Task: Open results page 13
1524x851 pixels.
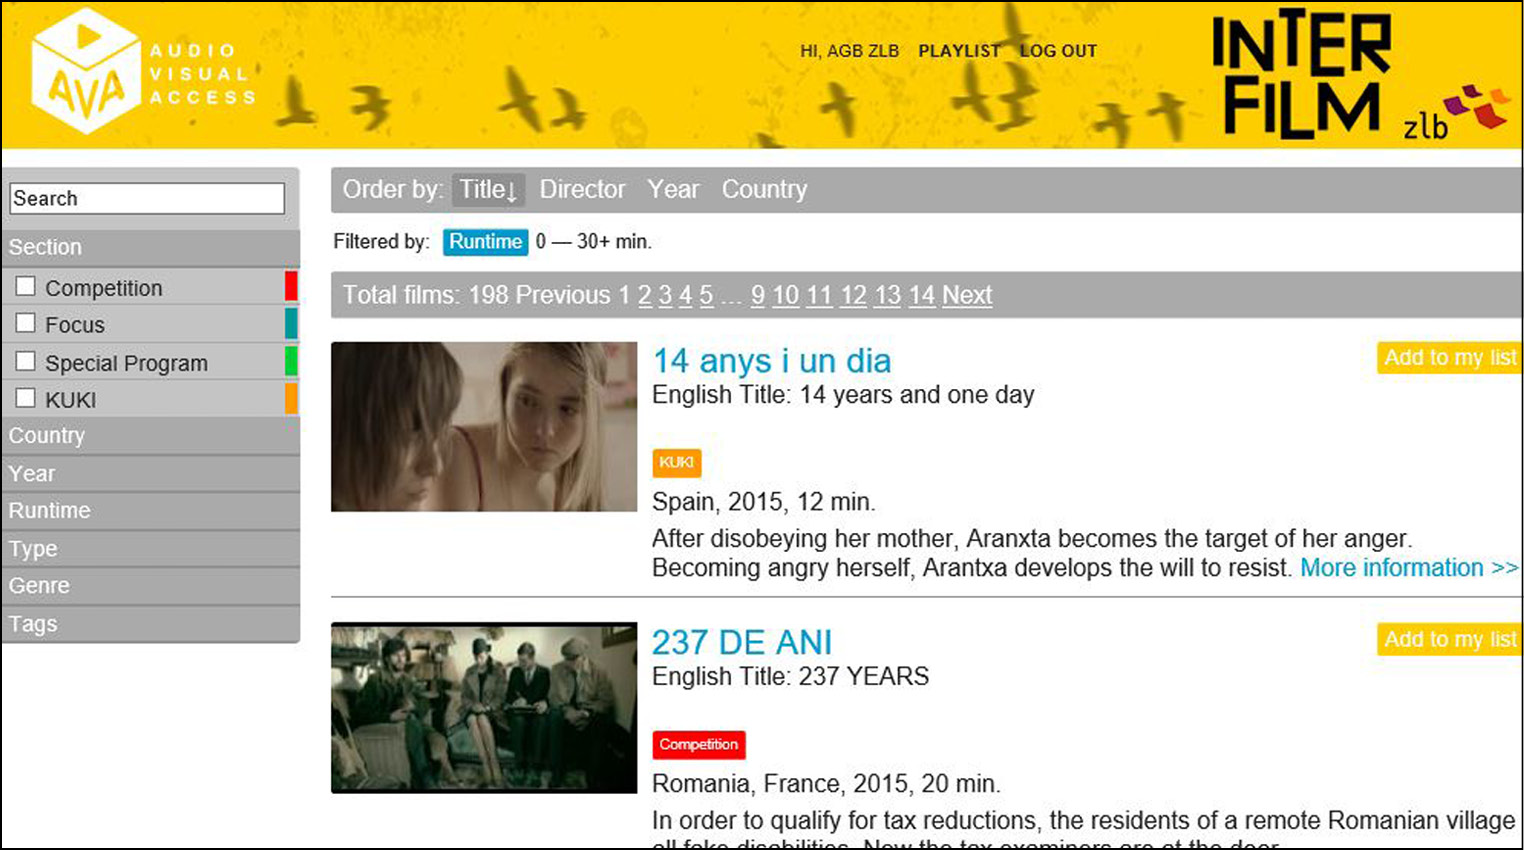Action: tap(888, 295)
